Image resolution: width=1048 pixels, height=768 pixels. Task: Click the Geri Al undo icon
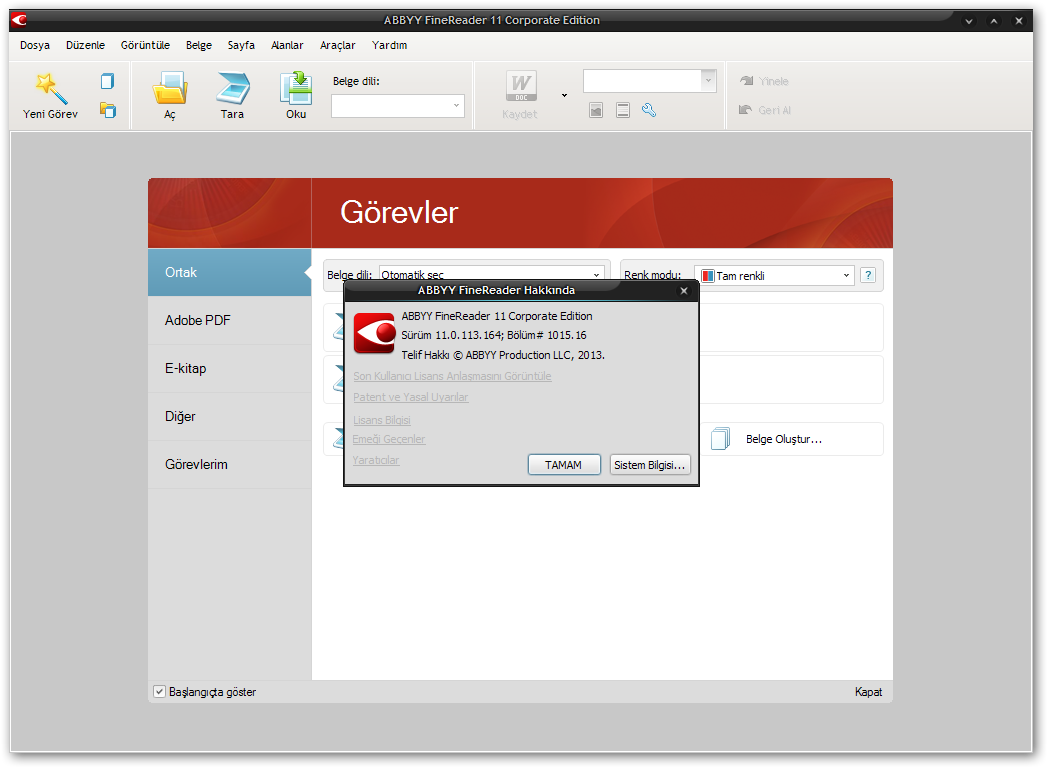(x=746, y=110)
